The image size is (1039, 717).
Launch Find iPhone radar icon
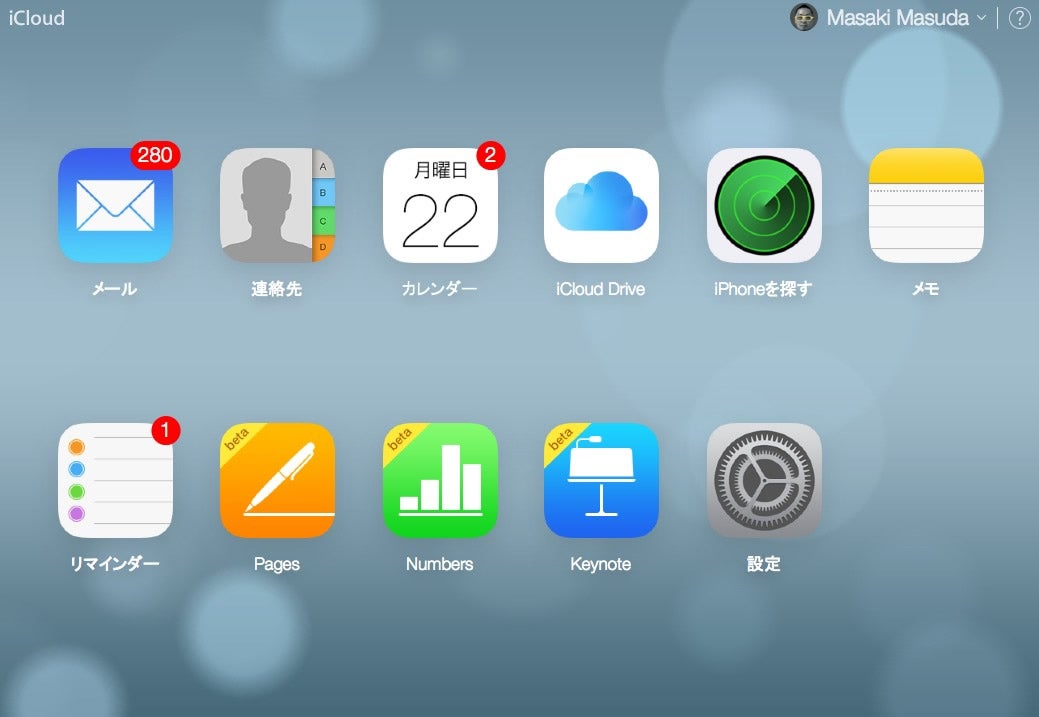coord(764,205)
